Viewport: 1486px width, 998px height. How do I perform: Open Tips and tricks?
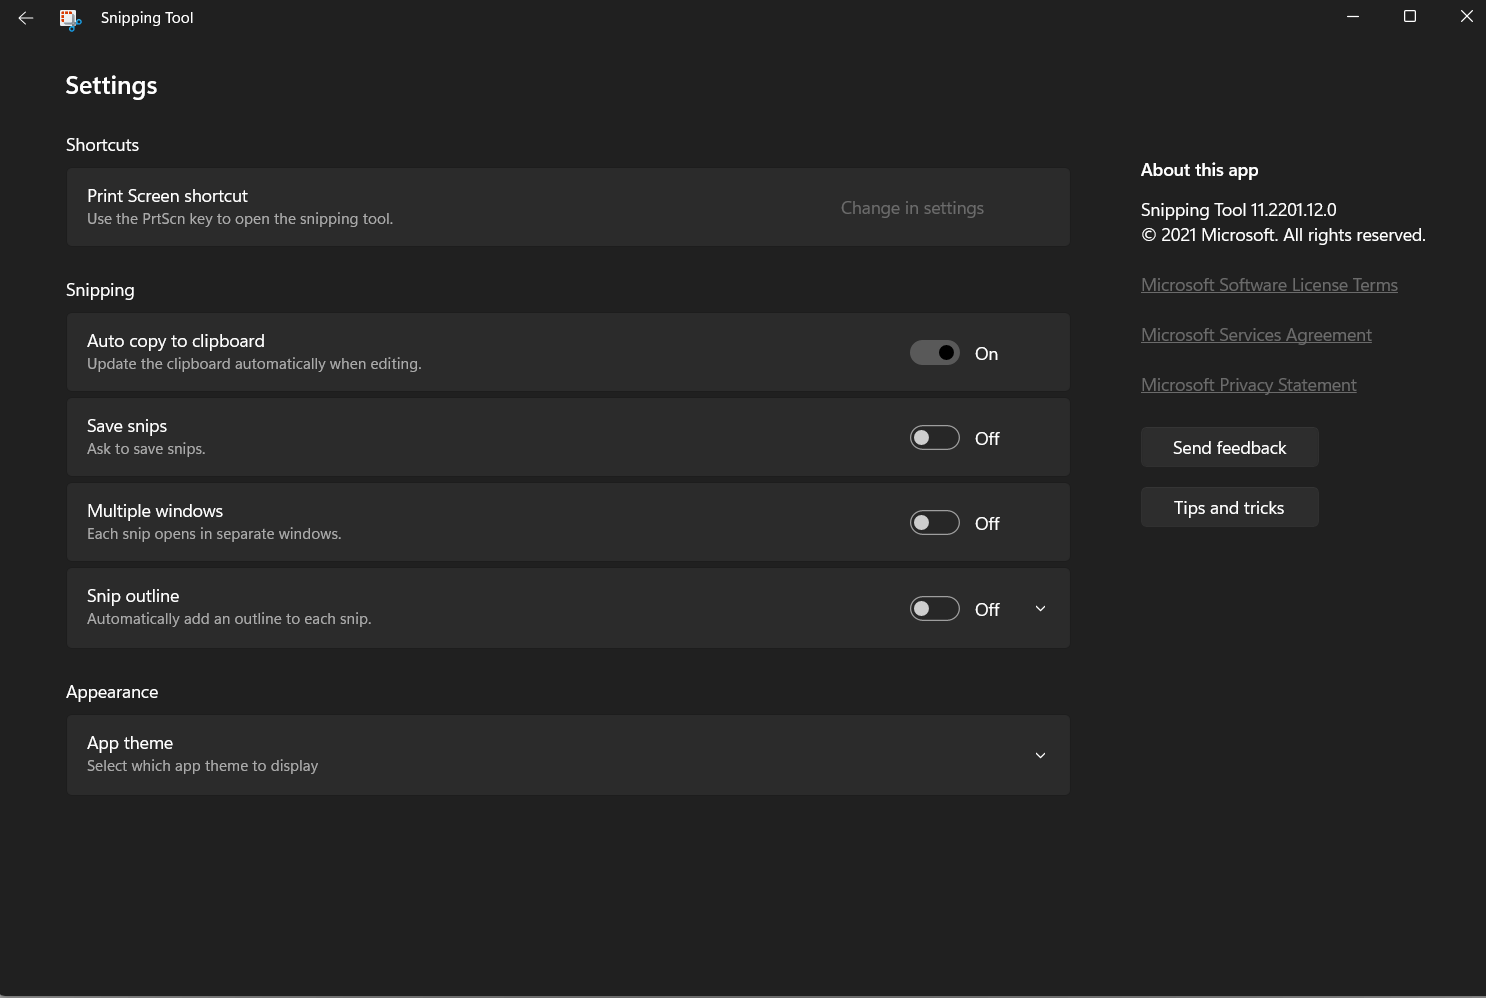[x=1229, y=508]
